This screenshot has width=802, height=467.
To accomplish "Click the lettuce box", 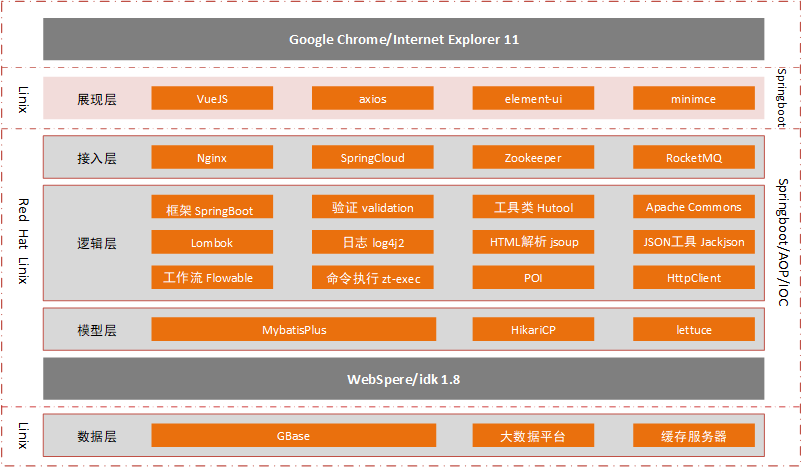I will pos(694,329).
